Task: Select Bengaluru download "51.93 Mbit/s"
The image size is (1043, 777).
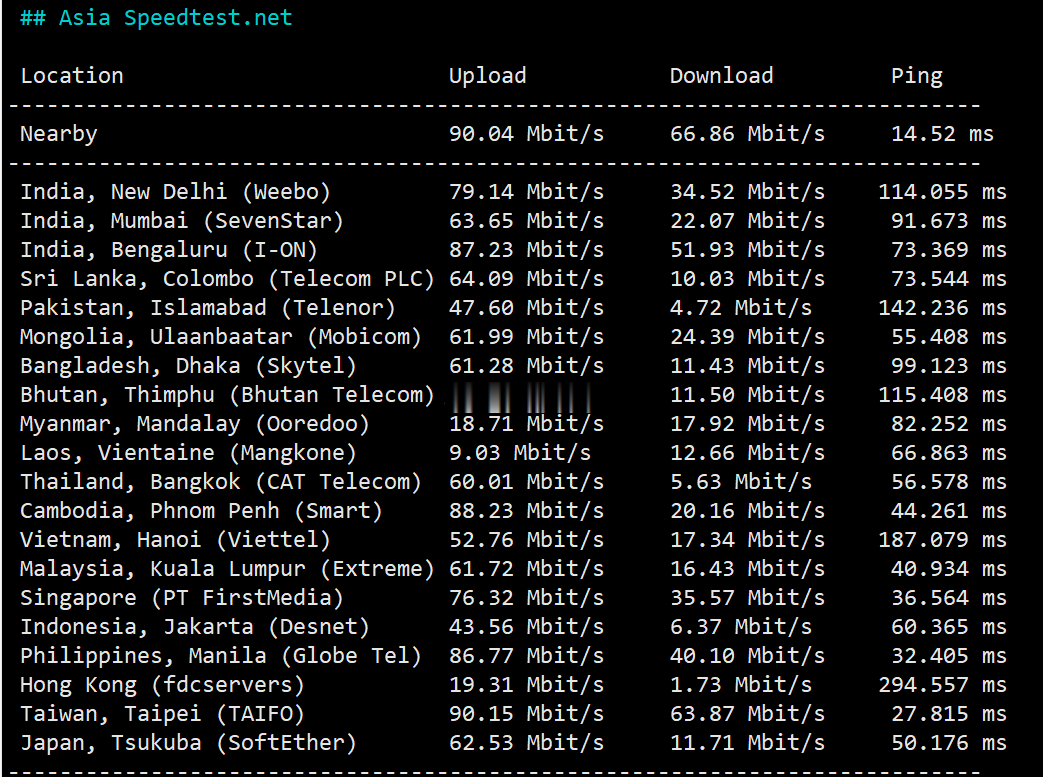Action: tap(747, 250)
